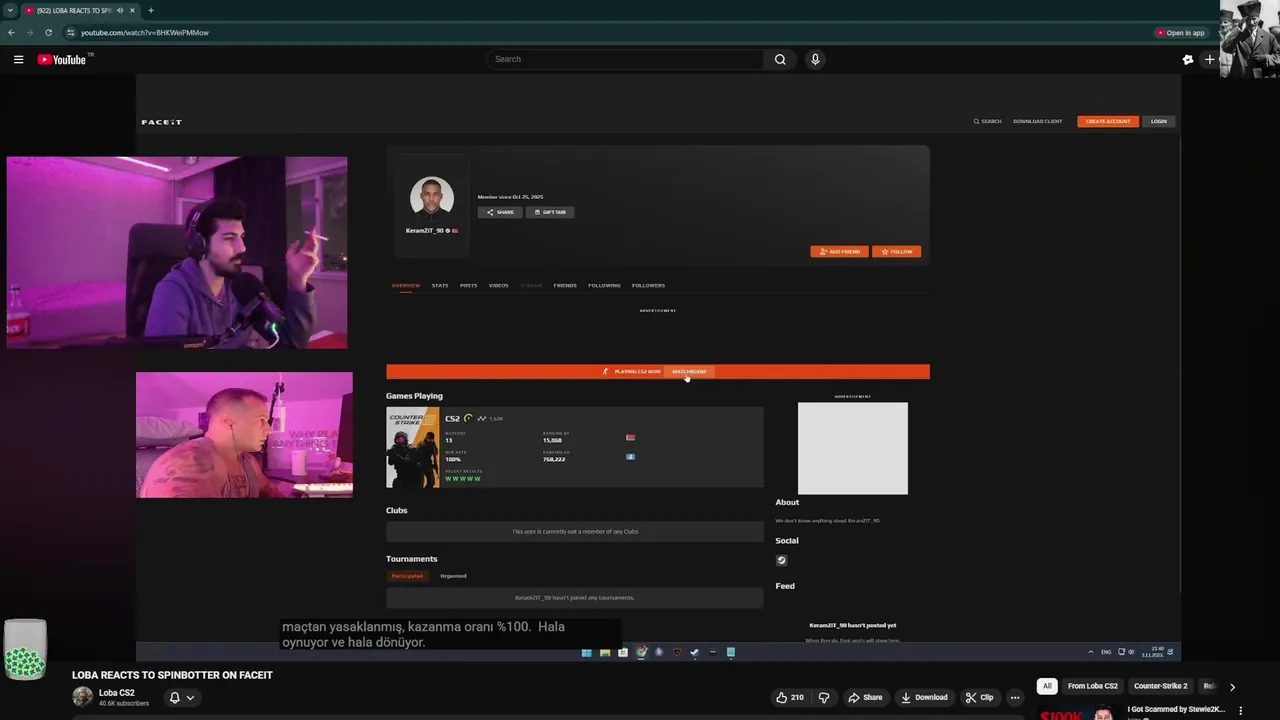Click the browser address bar URL
Viewport: 1280px width, 720px height.
click(144, 32)
